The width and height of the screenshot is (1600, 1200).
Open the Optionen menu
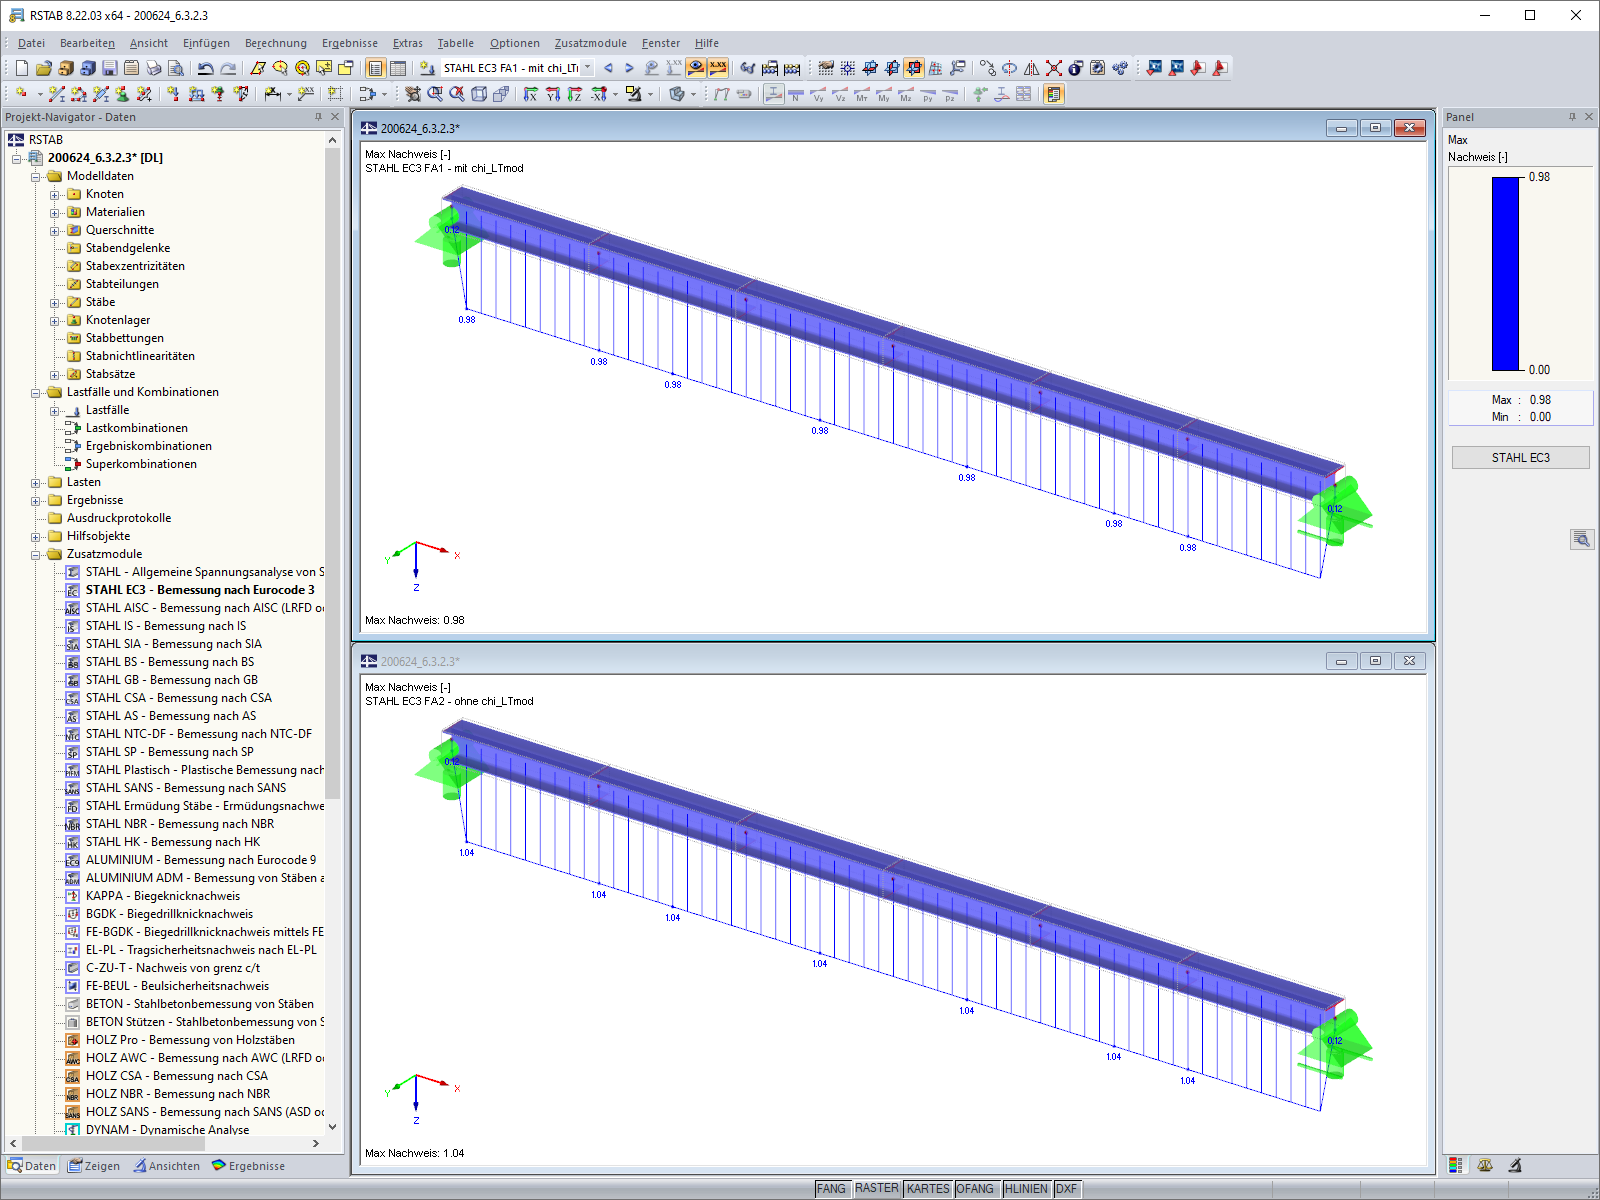click(514, 43)
